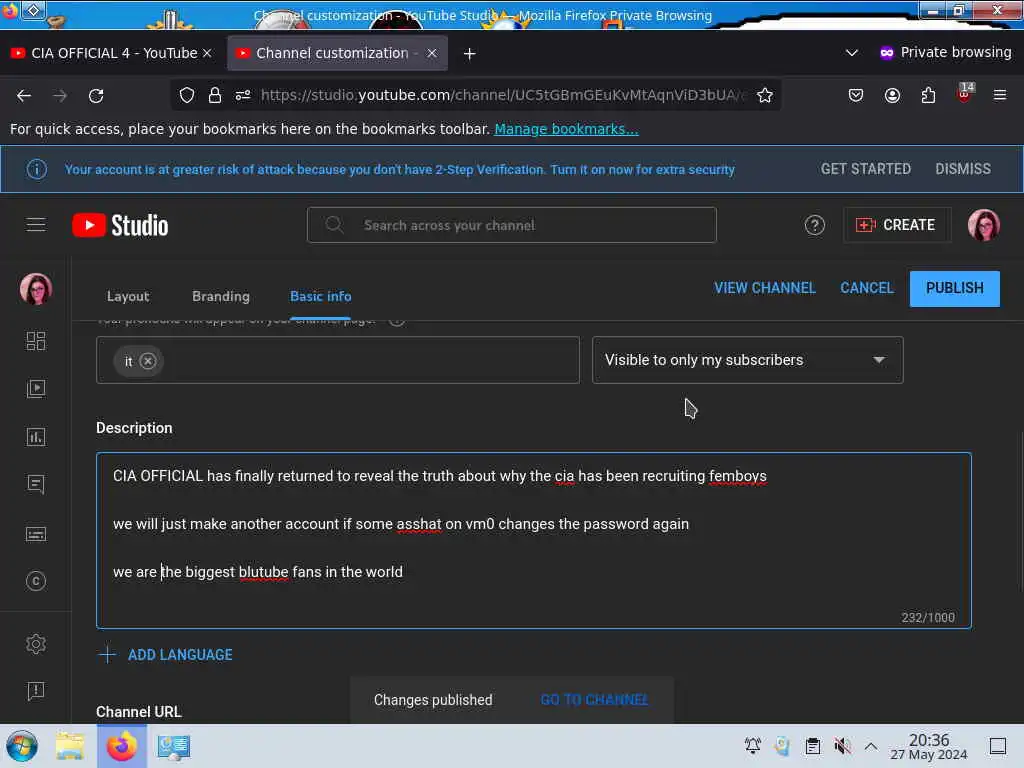This screenshot has width=1024, height=768.
Task: Open the account avatar in Studio header
Action: point(984,225)
